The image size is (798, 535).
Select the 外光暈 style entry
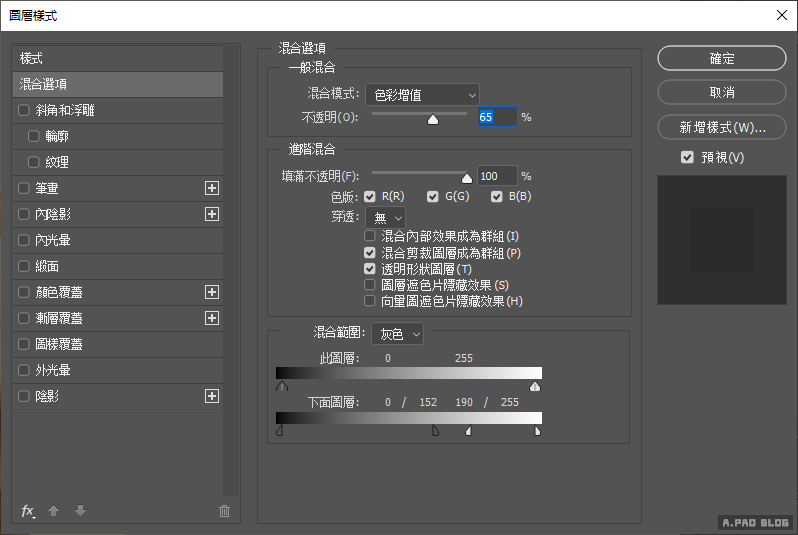(52, 370)
